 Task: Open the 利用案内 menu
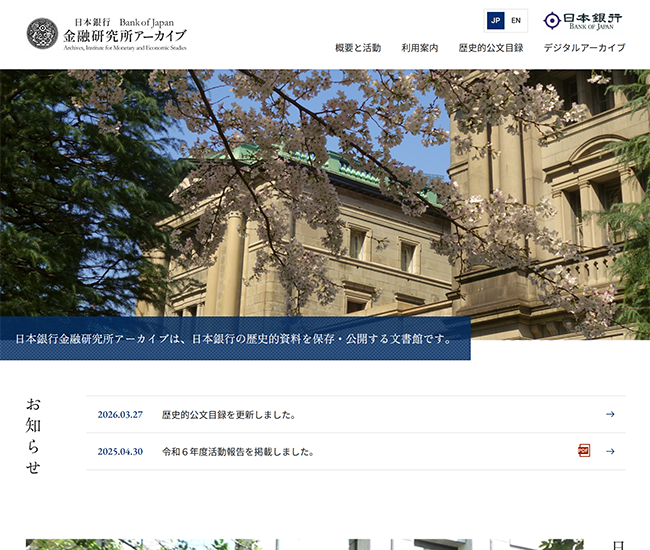pos(420,48)
